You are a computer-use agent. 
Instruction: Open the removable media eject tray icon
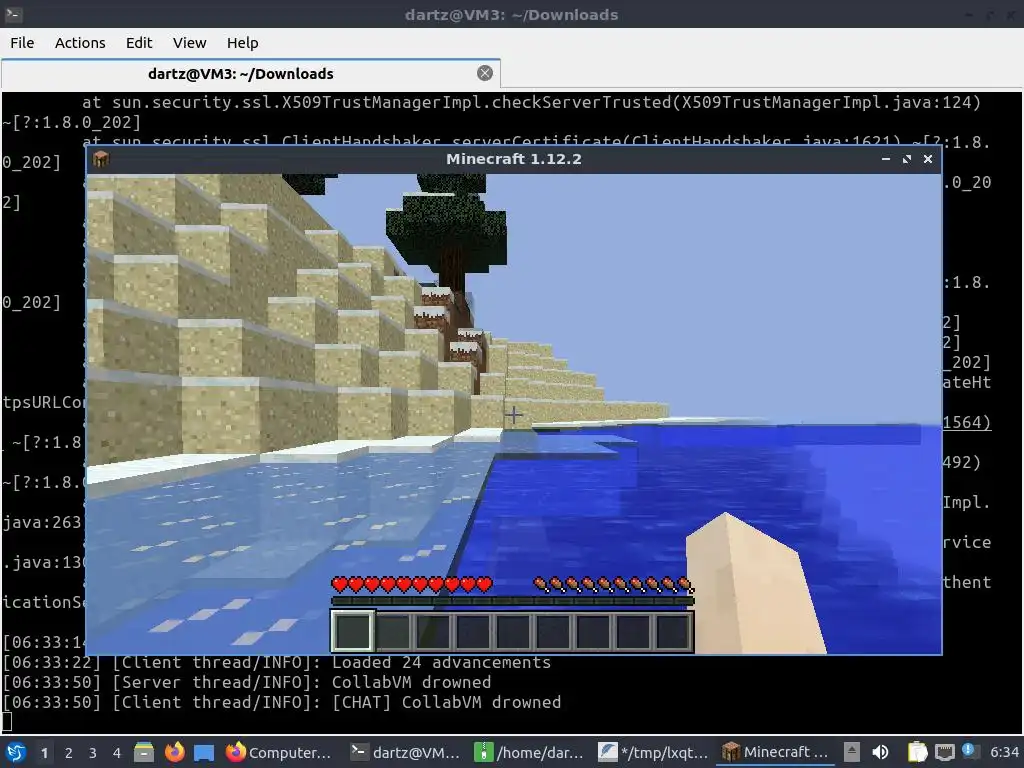click(x=852, y=752)
